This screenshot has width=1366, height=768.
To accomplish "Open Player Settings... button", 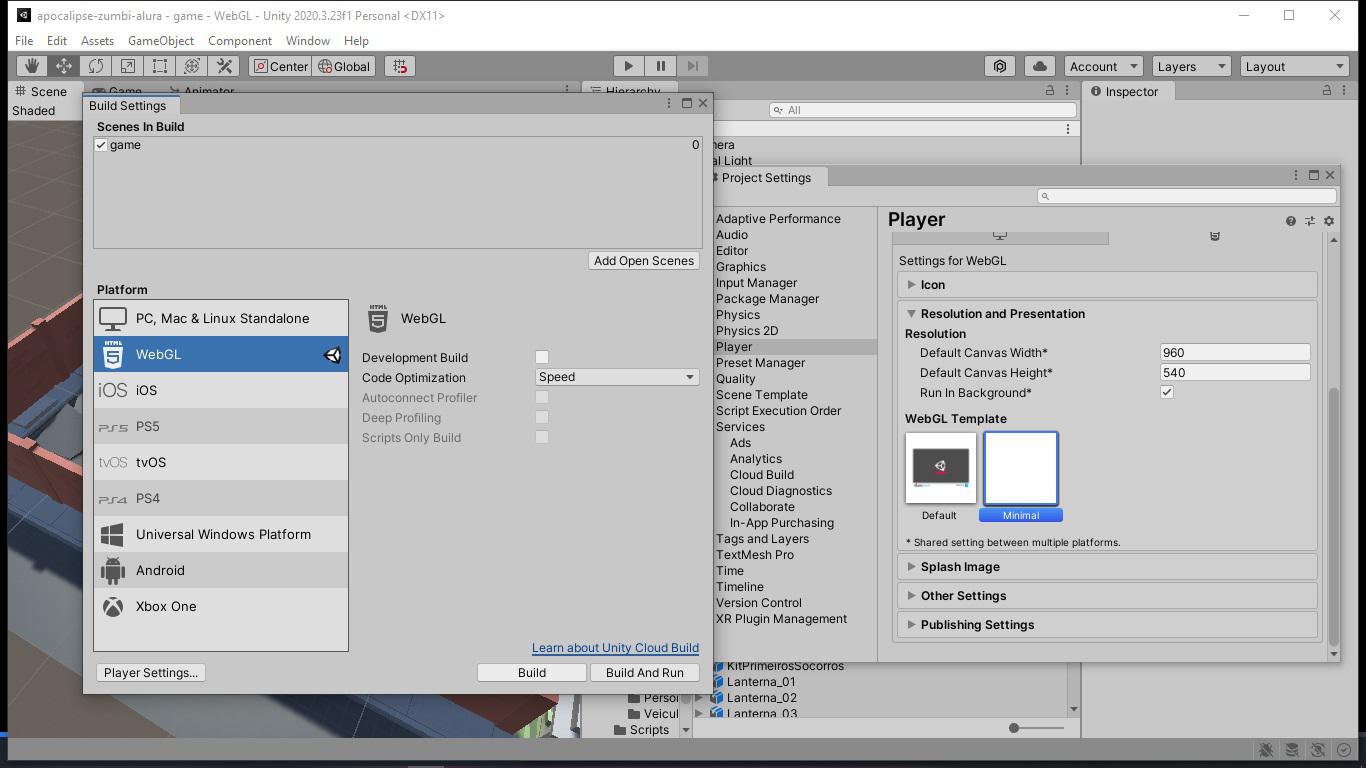I will pos(151,673).
